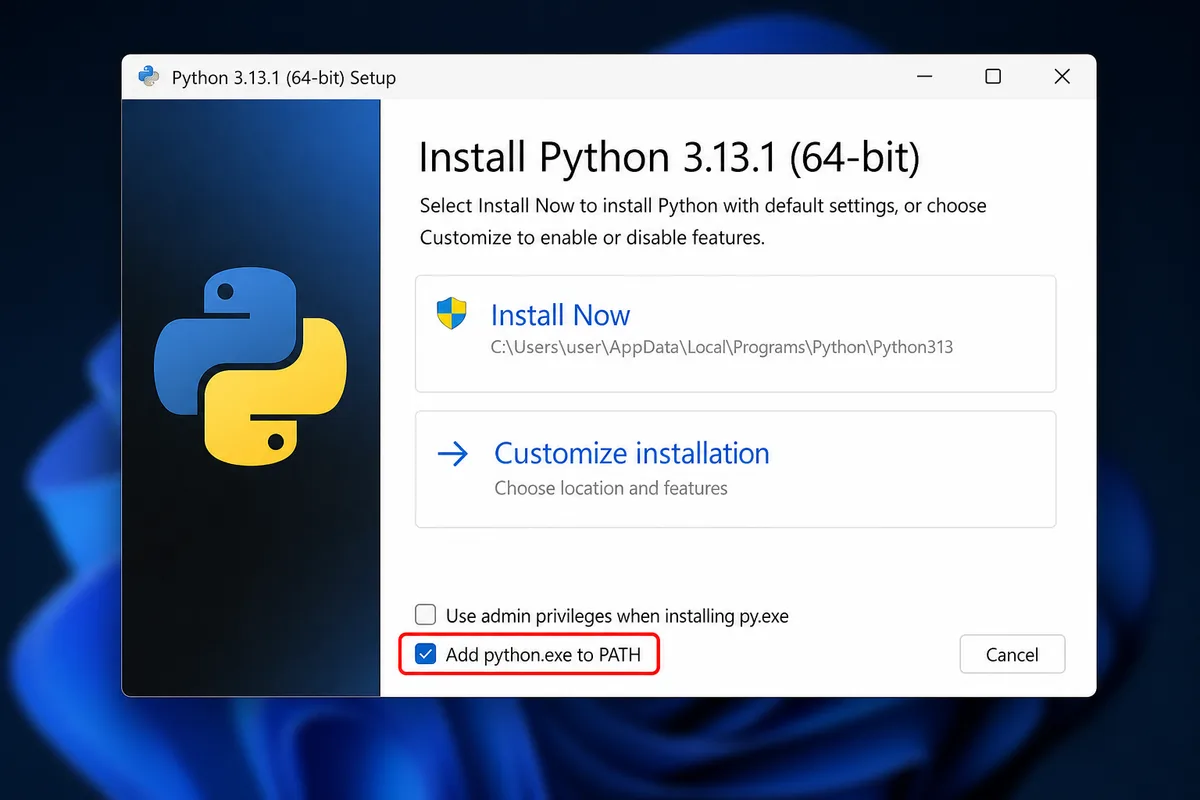Start installation with Install Now
Viewport: 1200px width, 800px height.
736,334
